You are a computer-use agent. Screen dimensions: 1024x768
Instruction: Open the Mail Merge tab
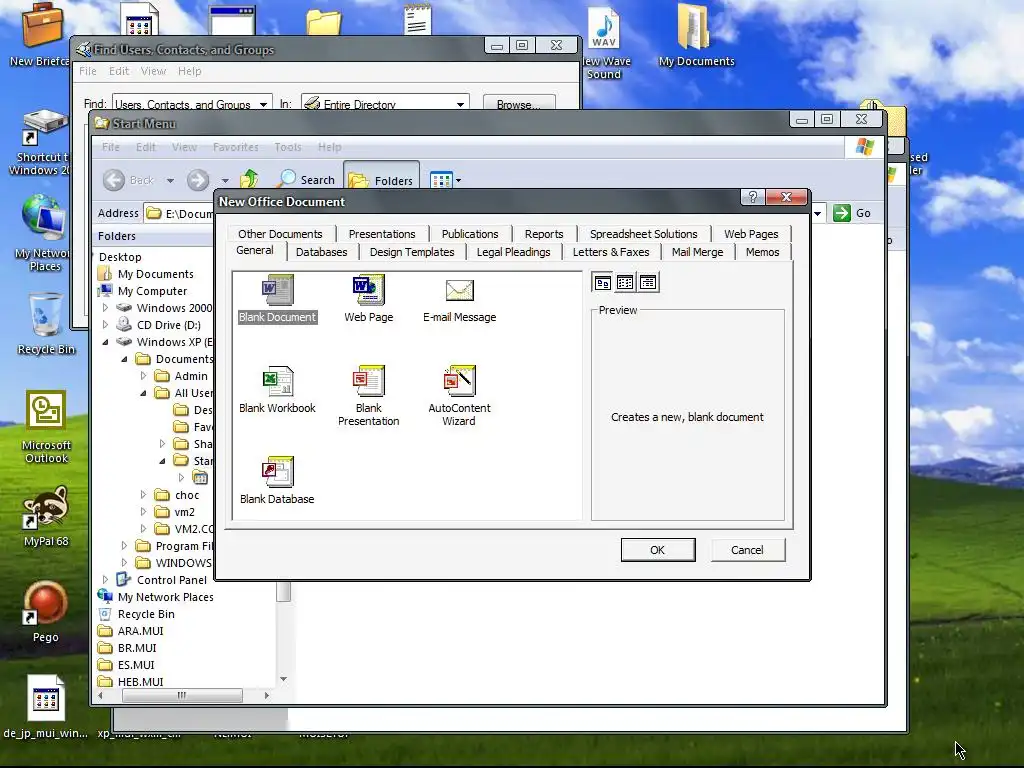pyautogui.click(x=697, y=252)
